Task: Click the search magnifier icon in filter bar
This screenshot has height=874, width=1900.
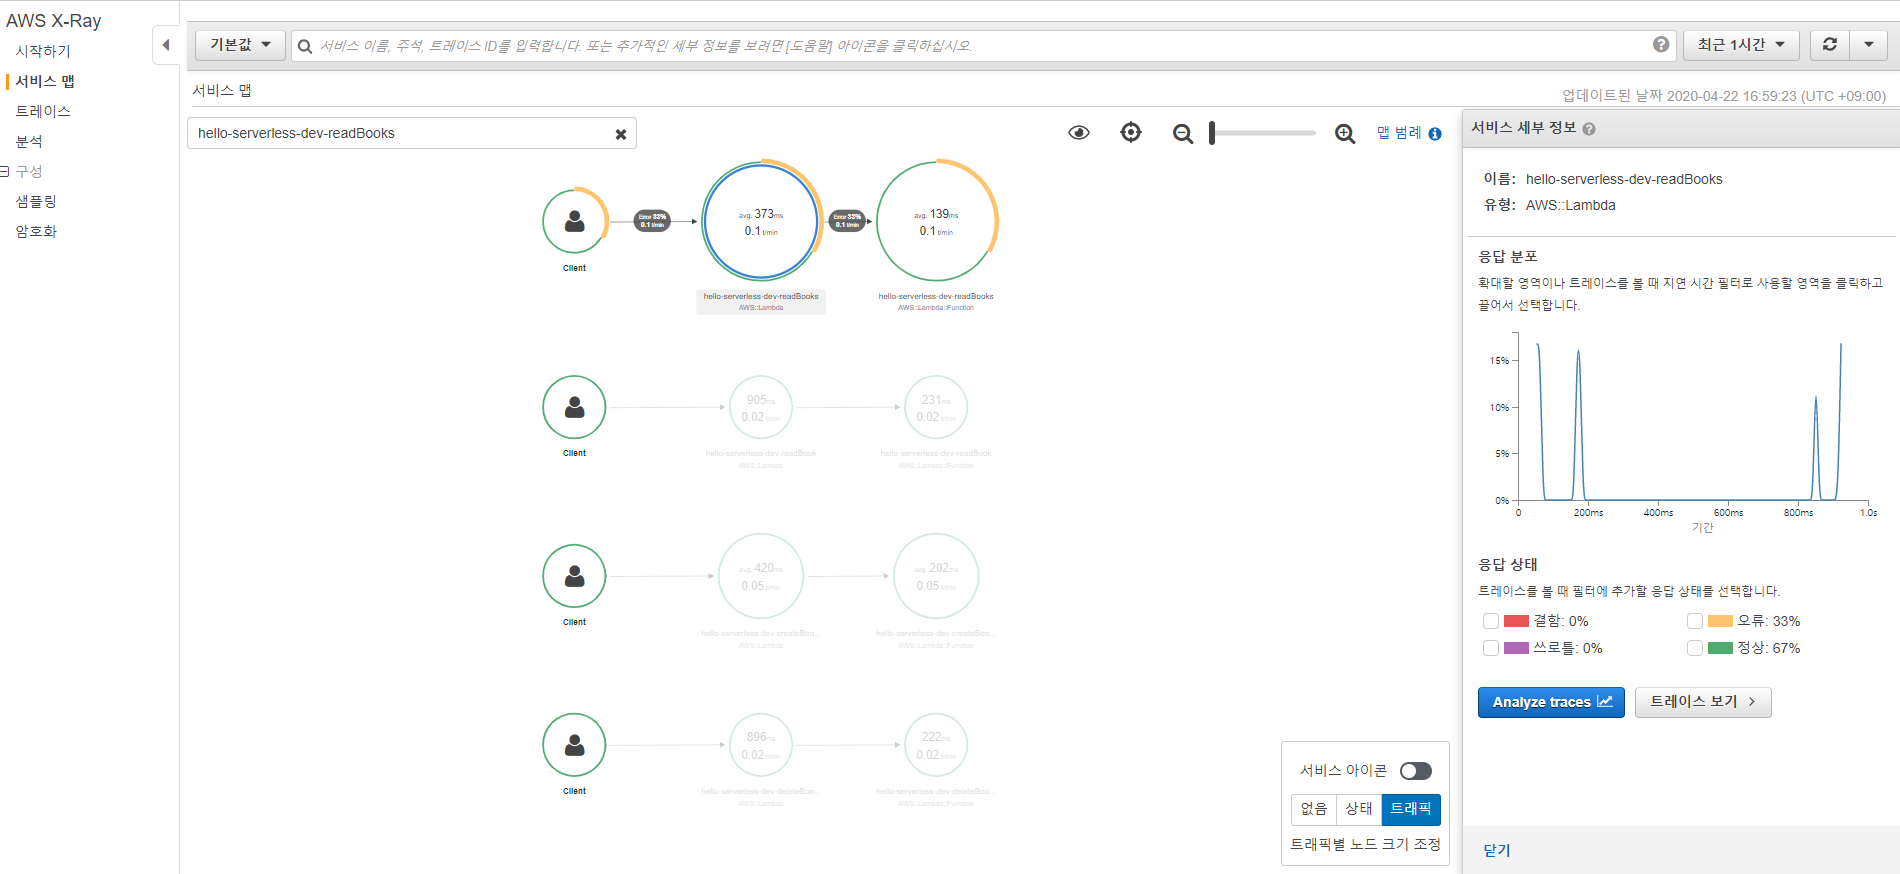Action: [x=305, y=46]
